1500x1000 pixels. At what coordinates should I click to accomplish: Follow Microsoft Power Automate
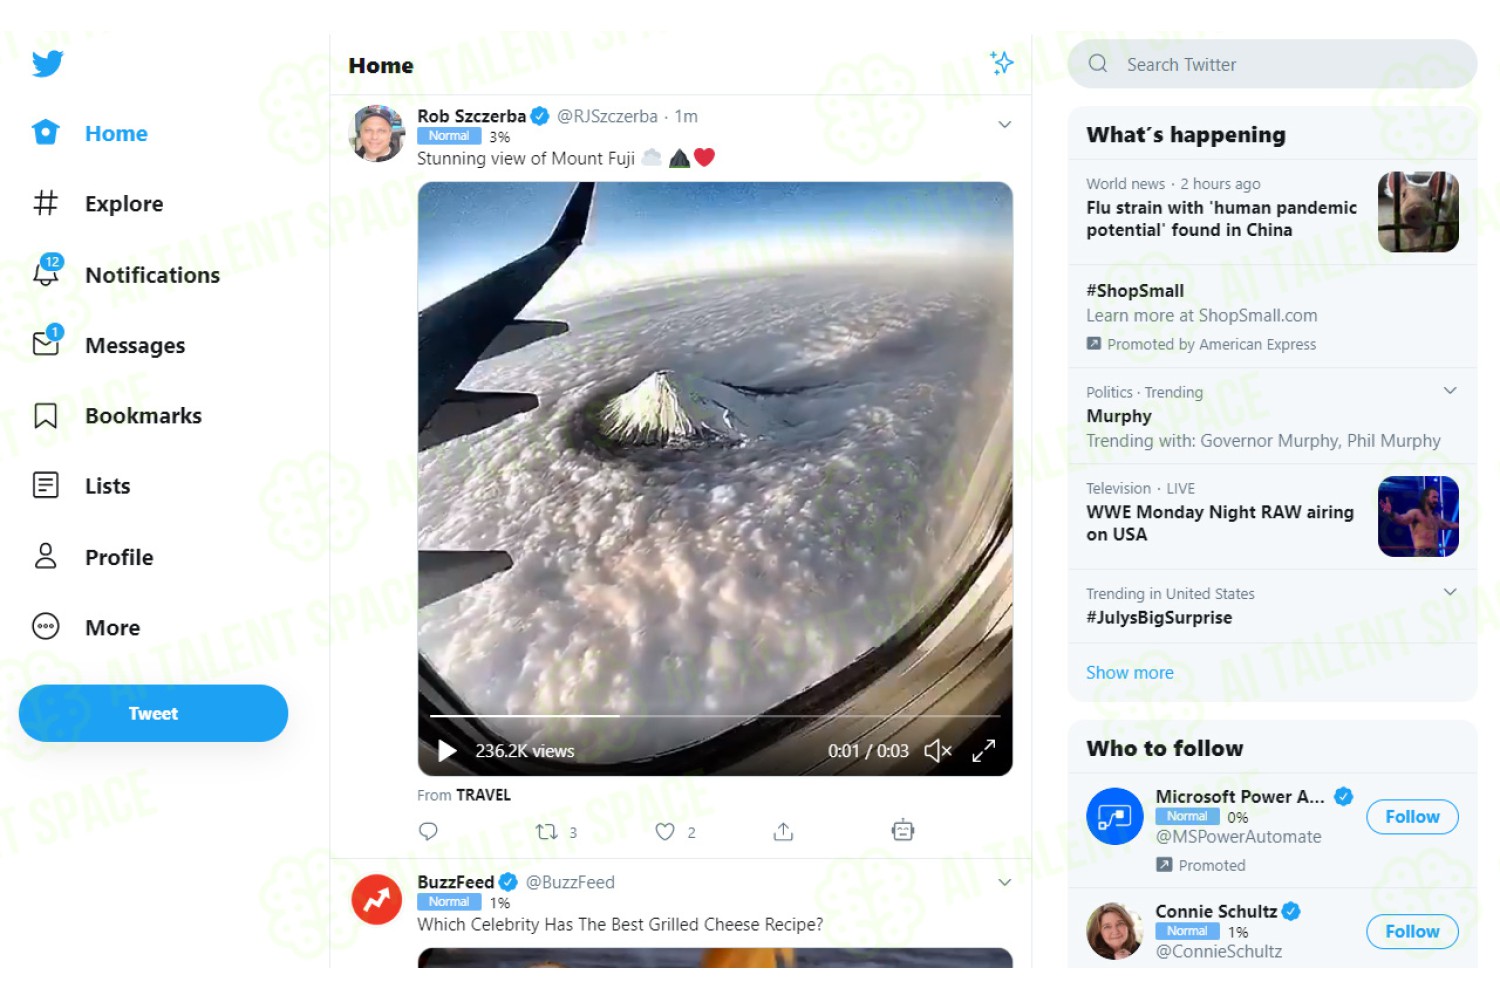(x=1412, y=817)
